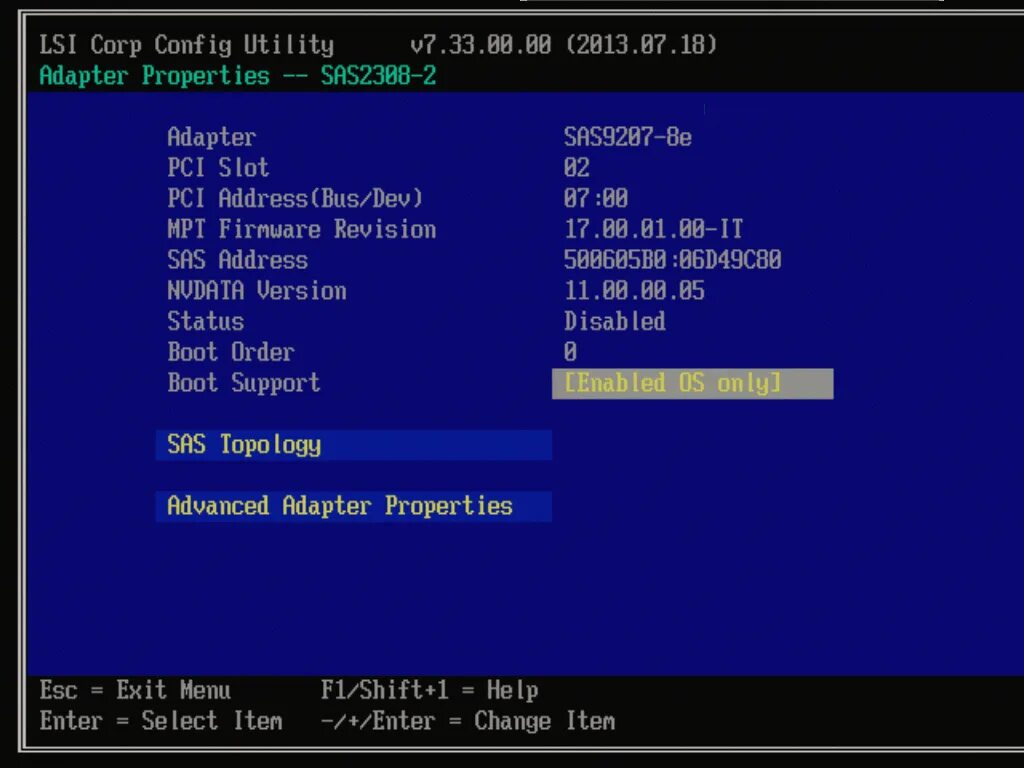
Task: Change the Boot Support Enabled OS only field
Action: pyautogui.click(x=692, y=383)
